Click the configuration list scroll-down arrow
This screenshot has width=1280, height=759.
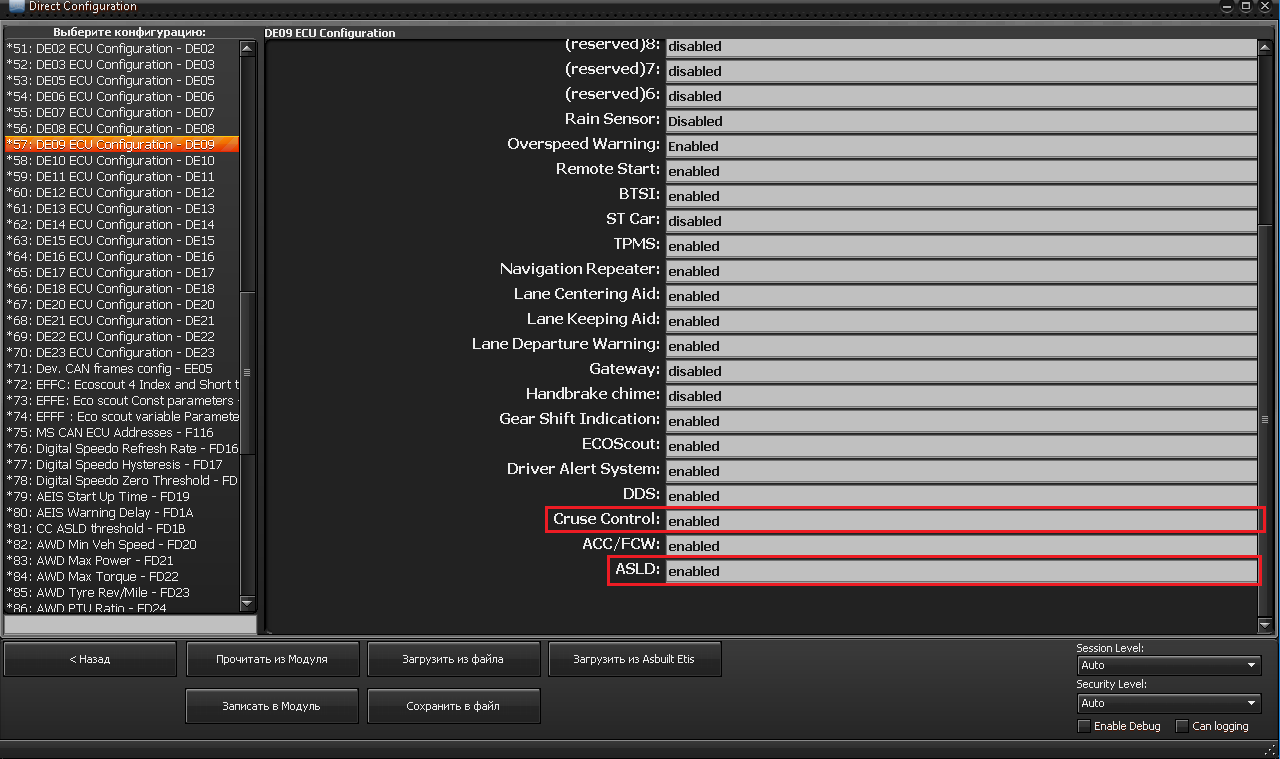coord(248,603)
